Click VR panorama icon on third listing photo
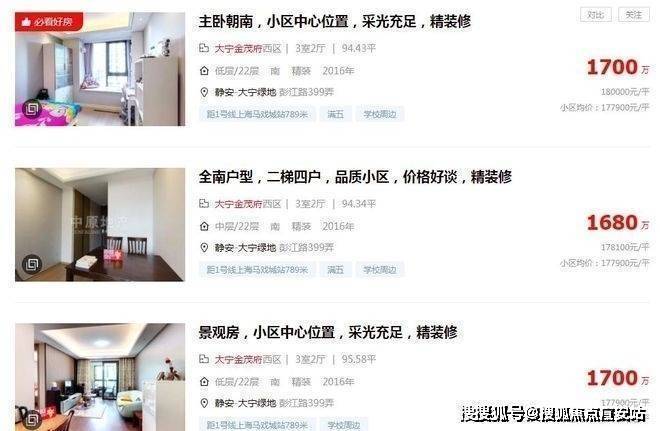The image size is (660, 431). click(32, 420)
